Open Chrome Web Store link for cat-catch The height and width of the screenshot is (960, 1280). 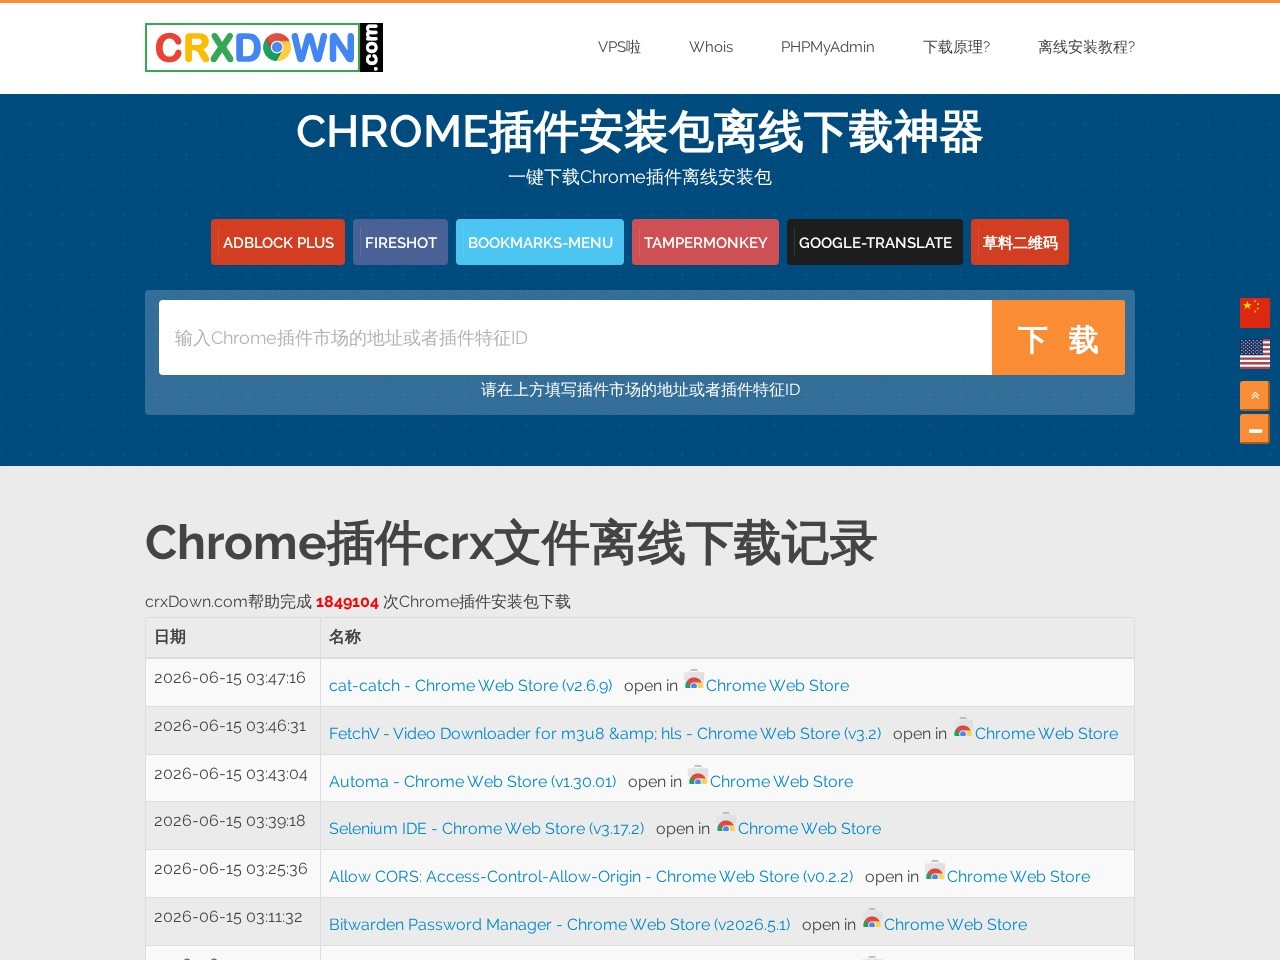(777, 686)
